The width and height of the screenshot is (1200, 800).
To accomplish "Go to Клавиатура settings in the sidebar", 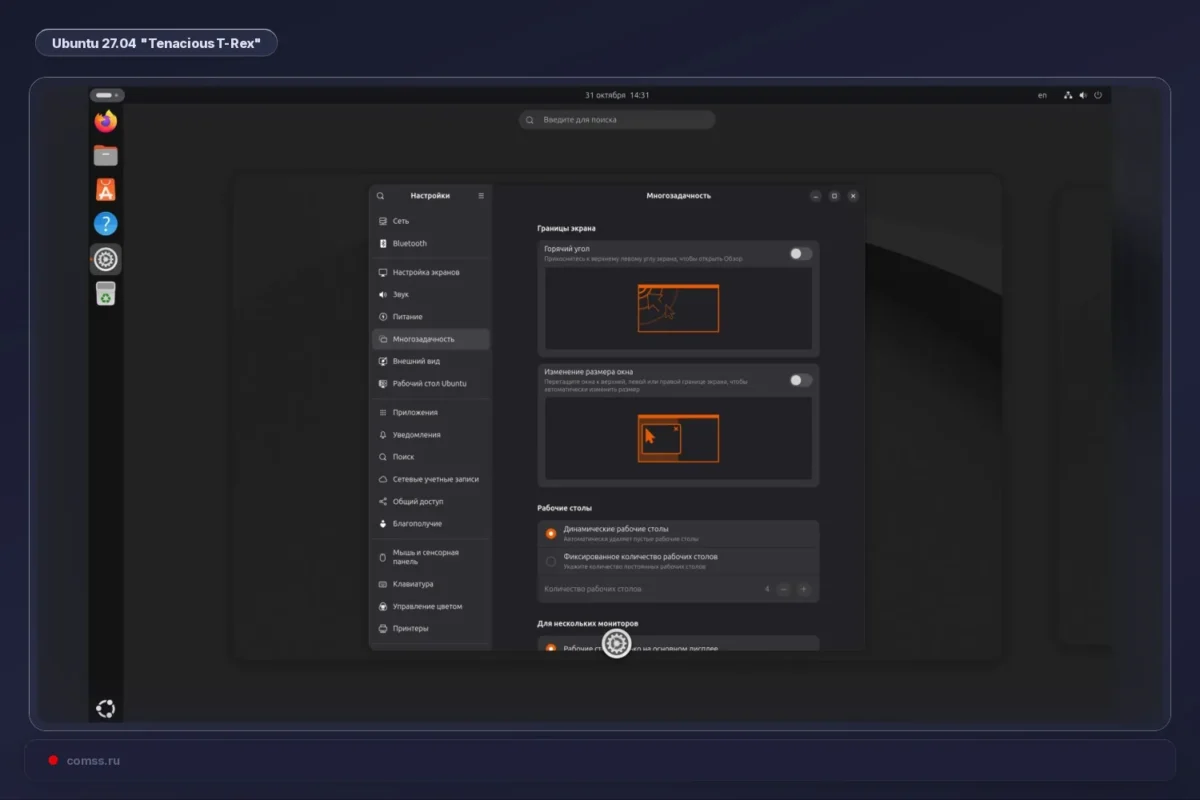I will [x=431, y=584].
